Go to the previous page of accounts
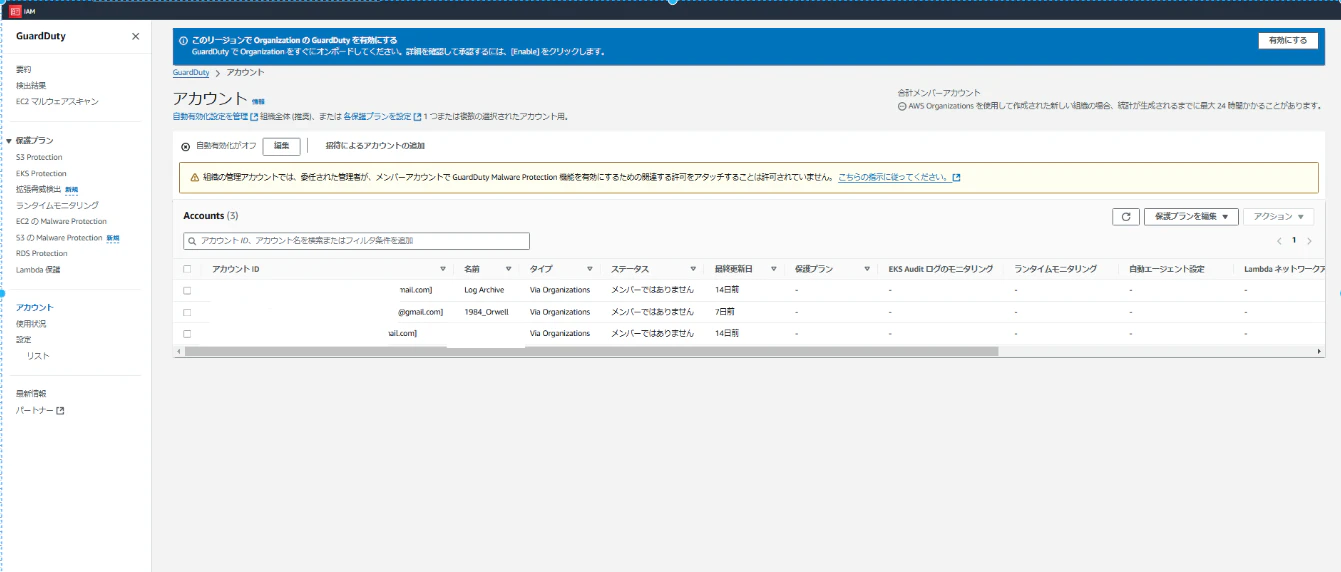Viewport: 1341px width, 572px height. click(x=1279, y=241)
